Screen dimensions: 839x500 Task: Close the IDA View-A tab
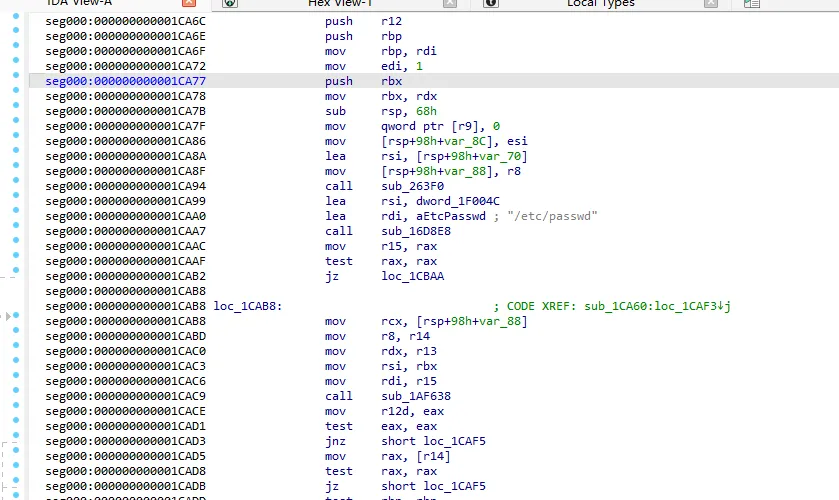click(189, 3)
